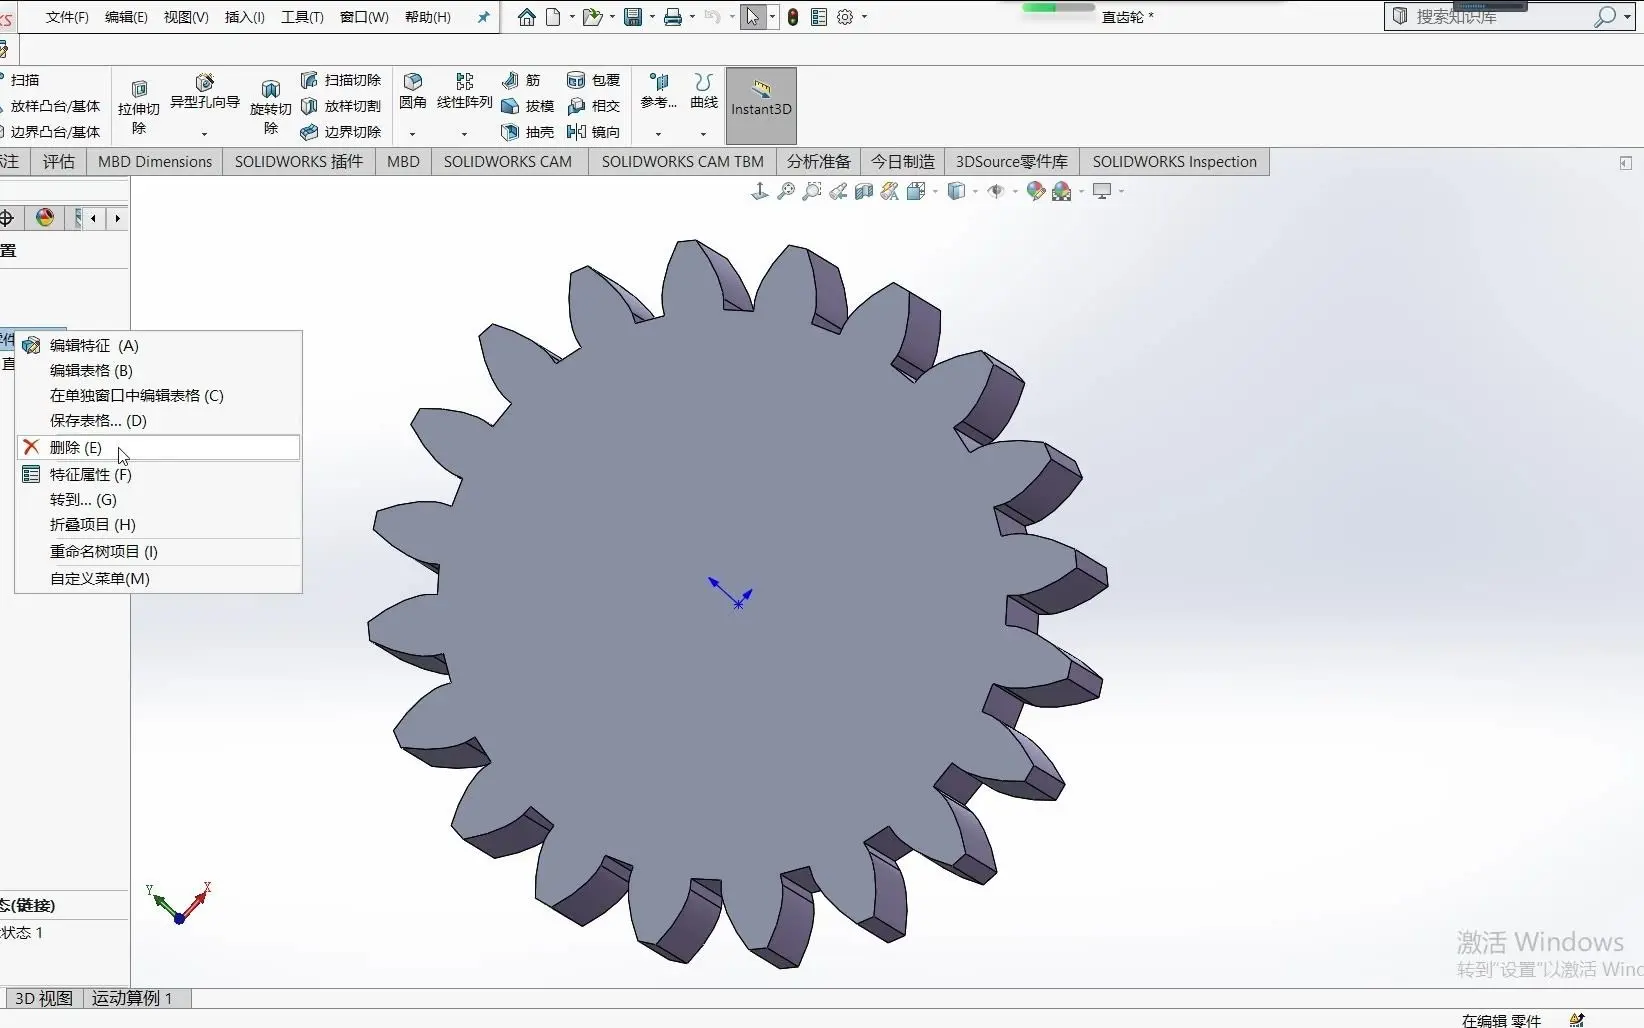Viewport: 1644px width, 1028px height.
Task: Click the Previous View icon
Action: 838,191
